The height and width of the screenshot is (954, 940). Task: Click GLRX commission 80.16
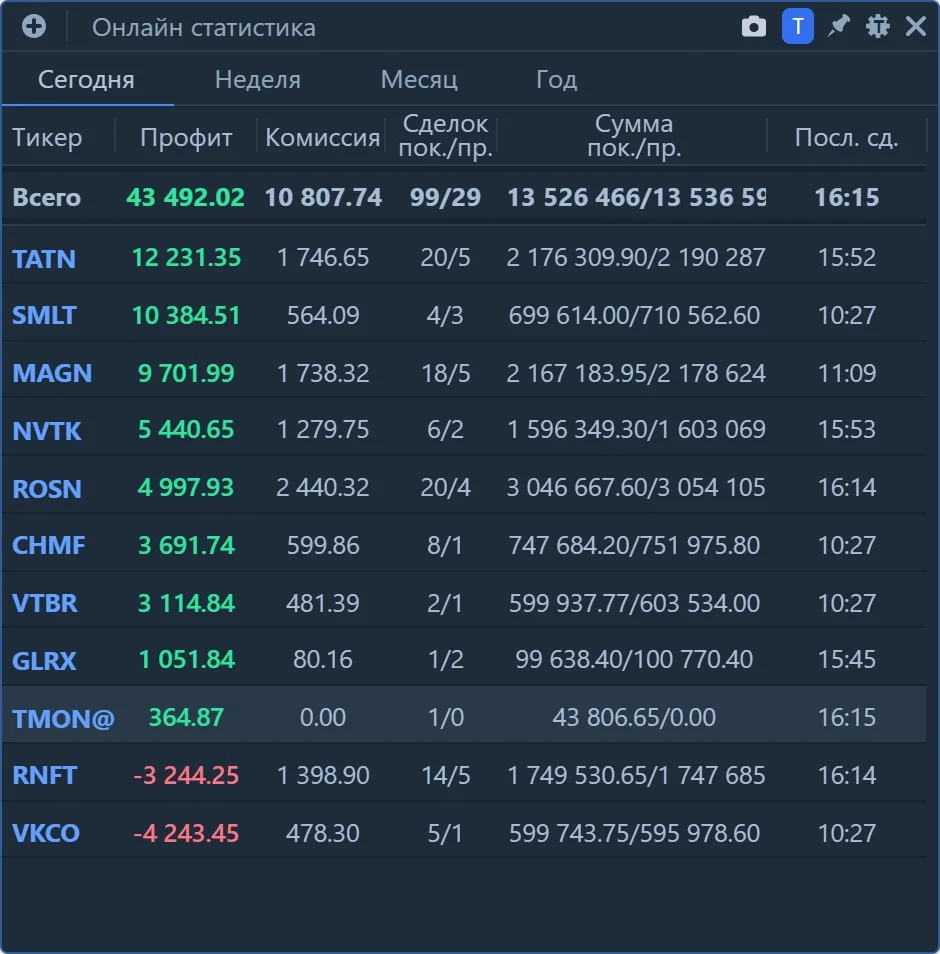pos(323,660)
